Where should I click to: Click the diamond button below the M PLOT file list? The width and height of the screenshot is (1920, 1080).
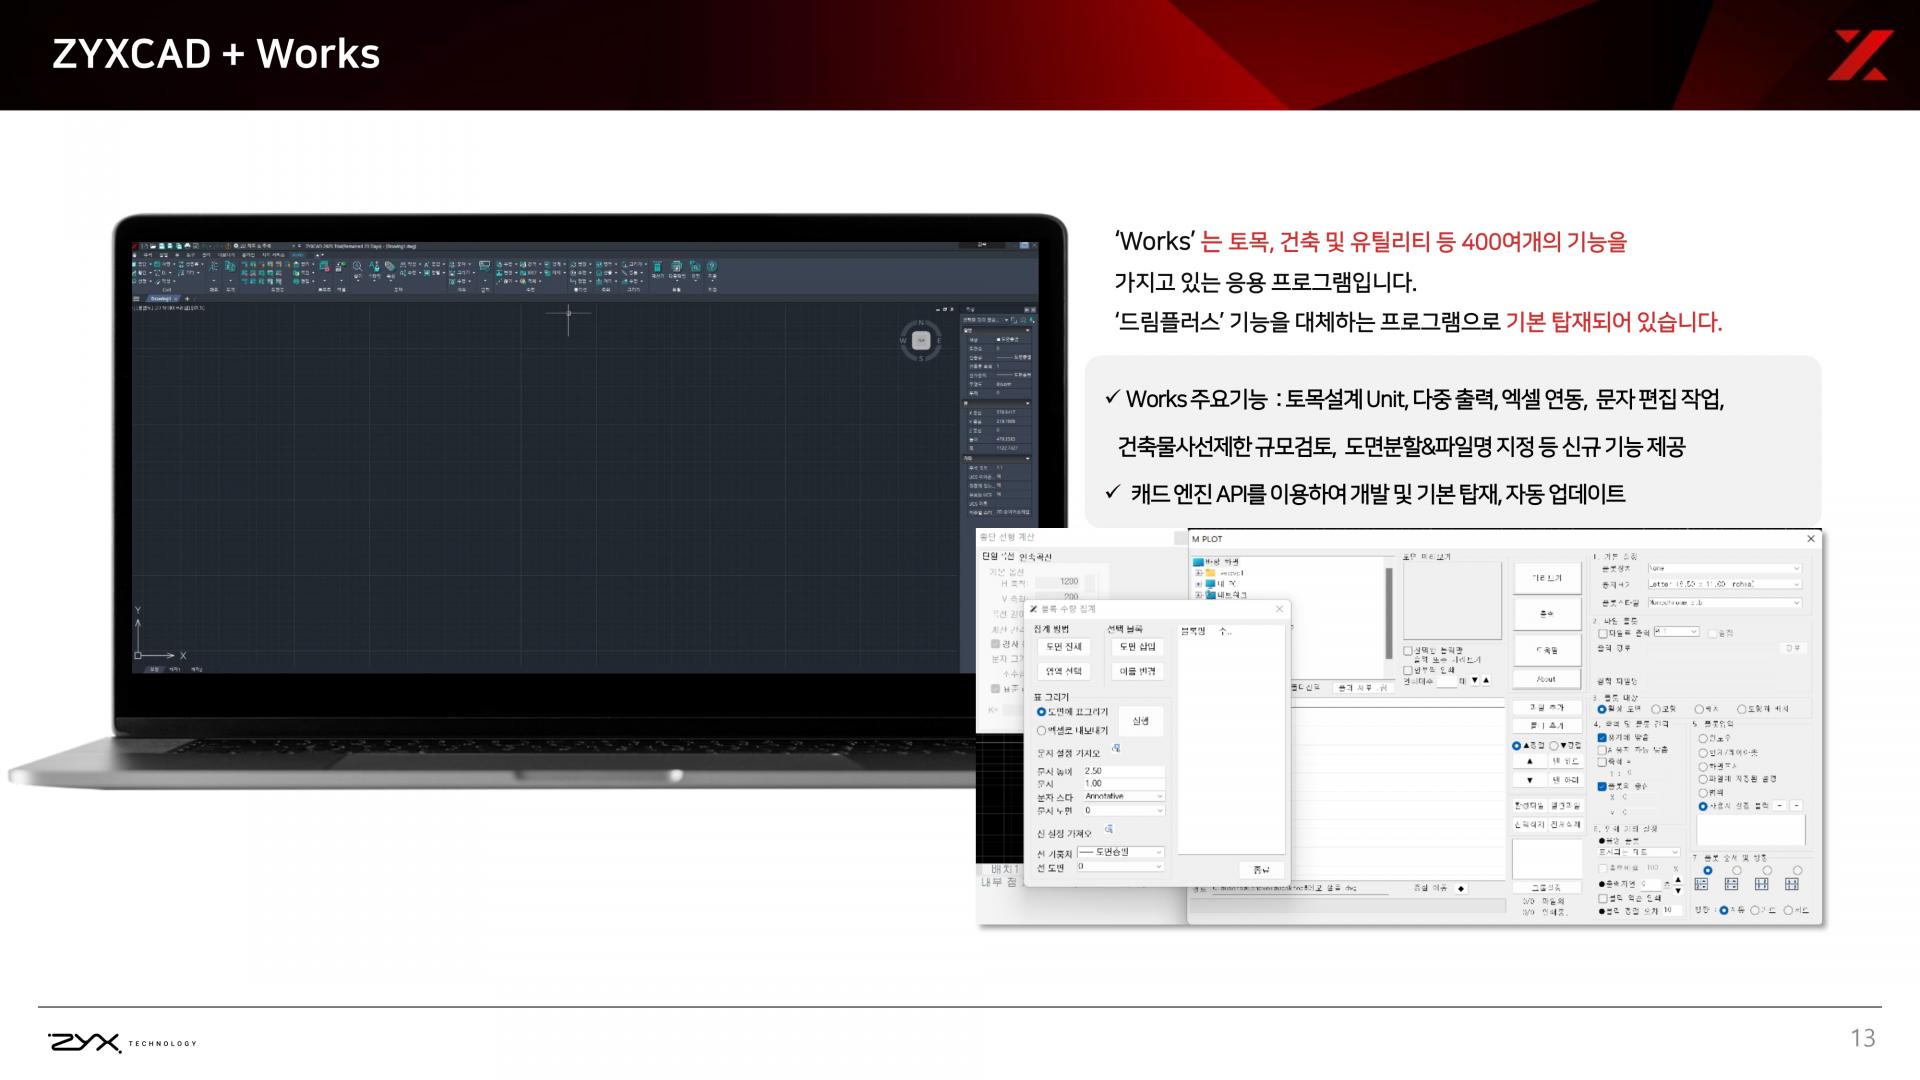1461,888
